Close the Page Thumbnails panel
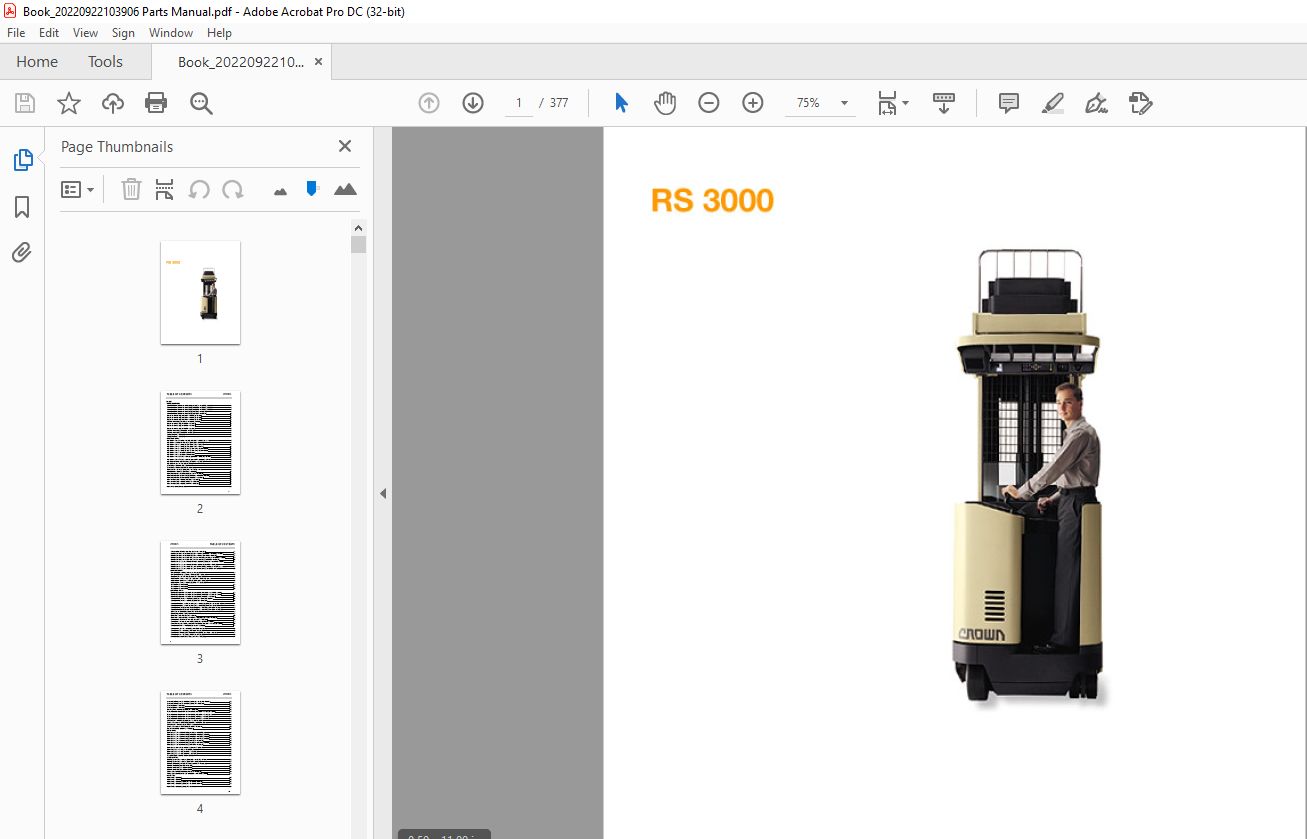 345,146
